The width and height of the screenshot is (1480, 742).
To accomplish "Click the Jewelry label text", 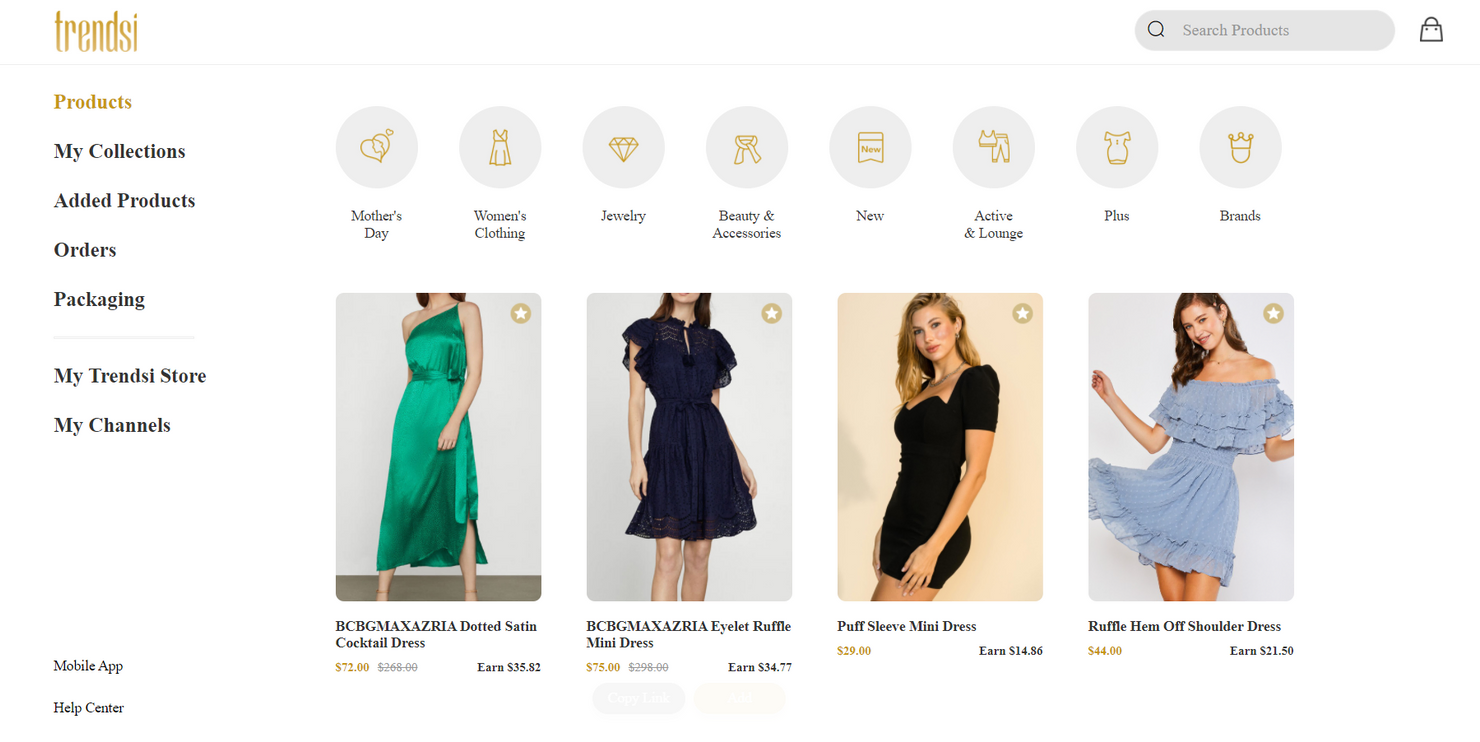I will point(624,216).
